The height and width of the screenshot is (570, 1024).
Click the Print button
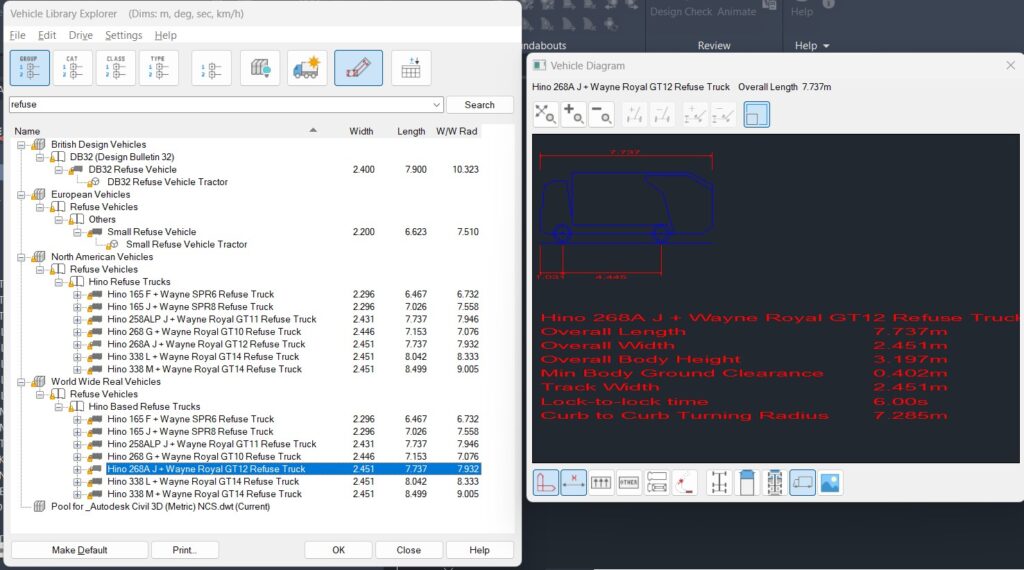(x=184, y=550)
